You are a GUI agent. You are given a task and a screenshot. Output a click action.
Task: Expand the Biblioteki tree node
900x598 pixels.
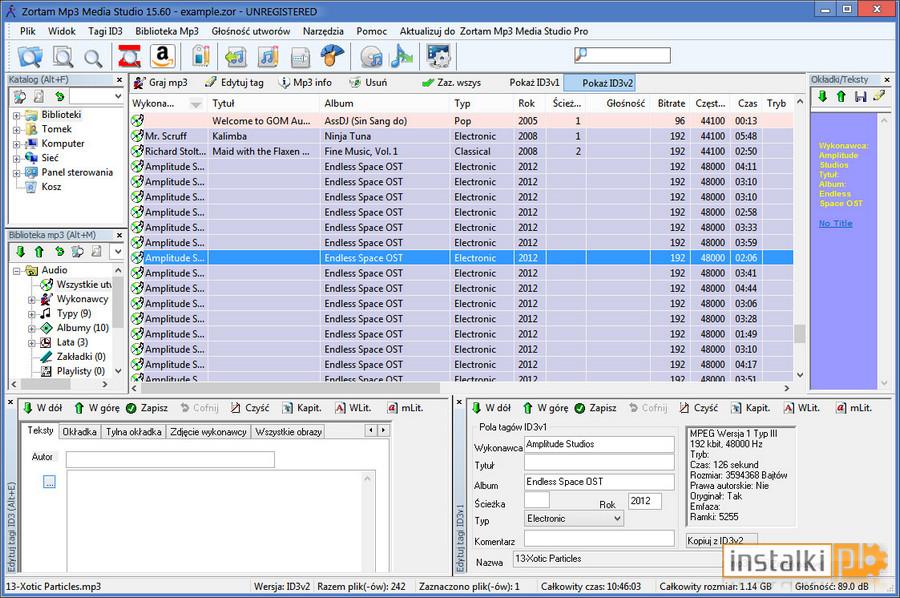(17, 115)
